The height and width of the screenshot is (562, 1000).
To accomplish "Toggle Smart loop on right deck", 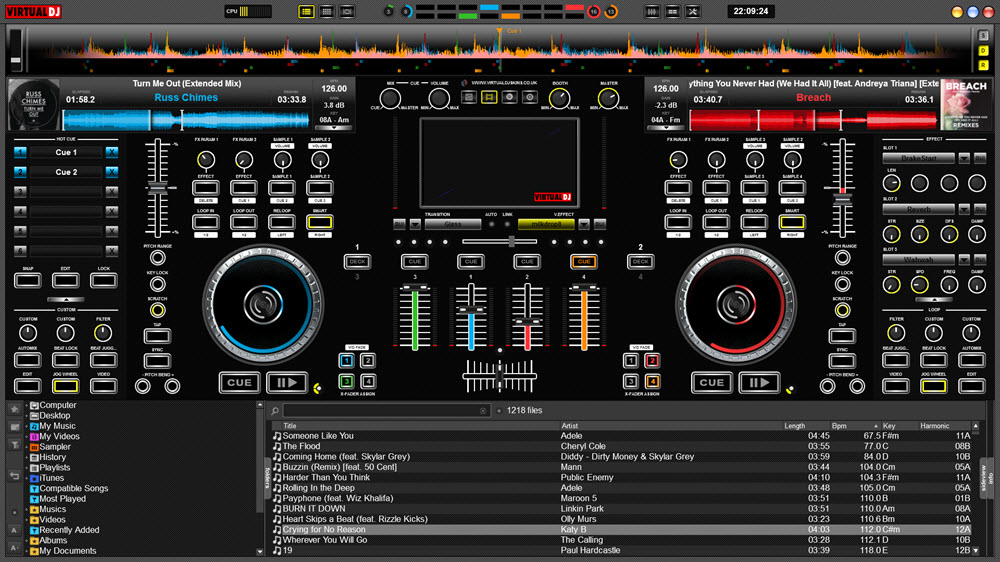I will [791, 222].
